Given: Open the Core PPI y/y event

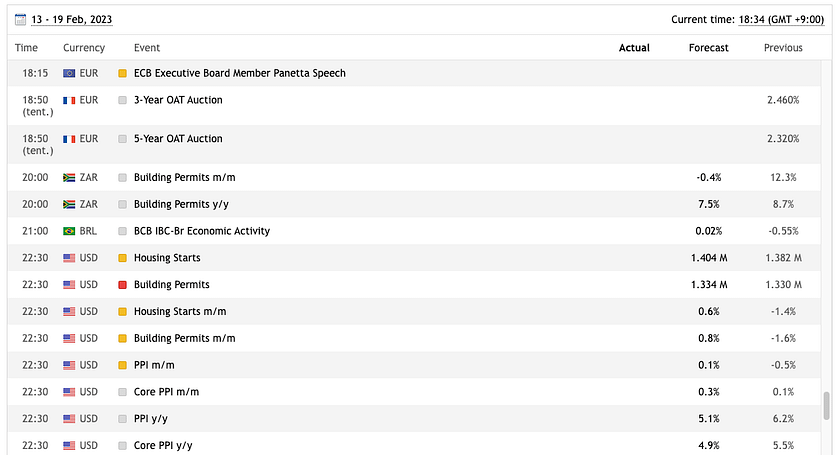Looking at the screenshot, I should [x=163, y=445].
